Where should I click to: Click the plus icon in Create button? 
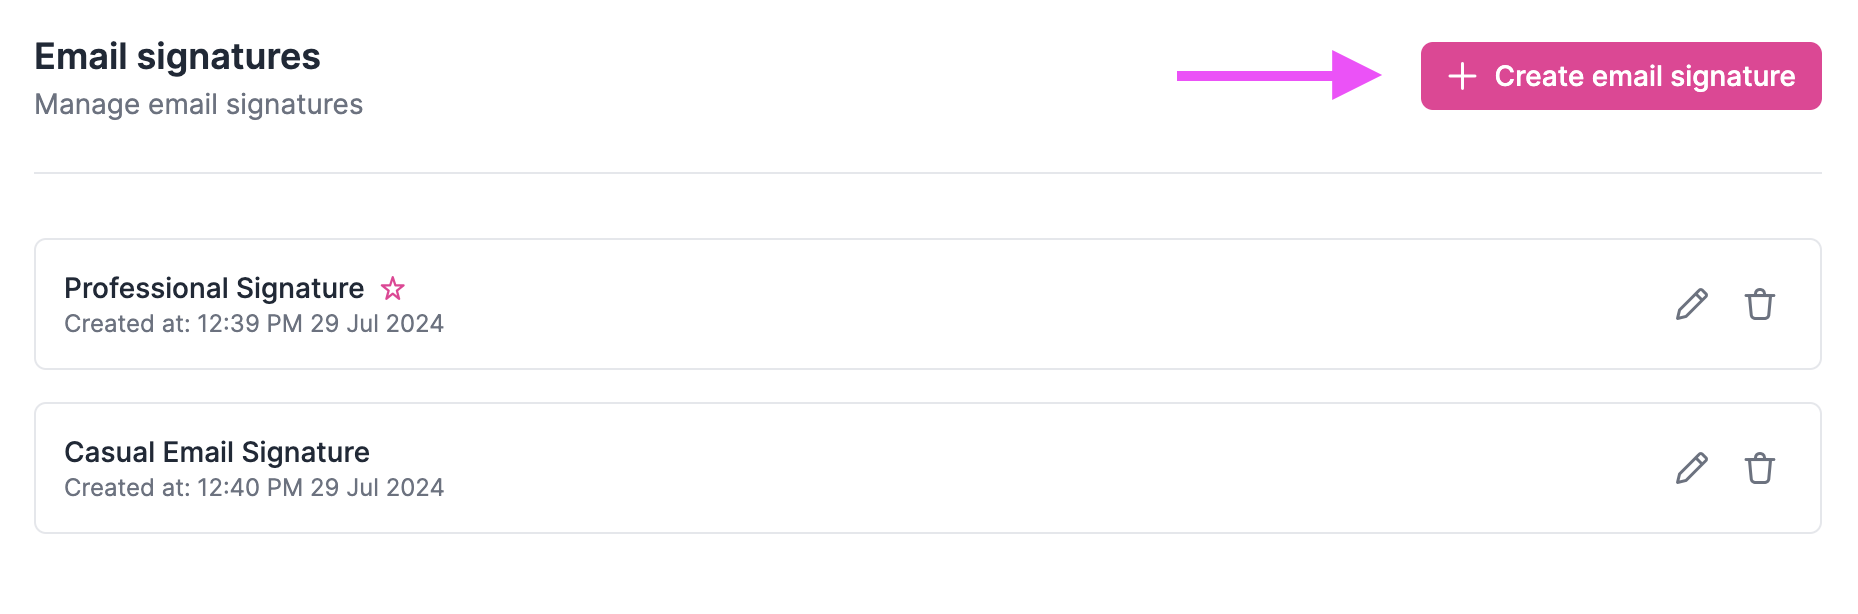point(1462,76)
